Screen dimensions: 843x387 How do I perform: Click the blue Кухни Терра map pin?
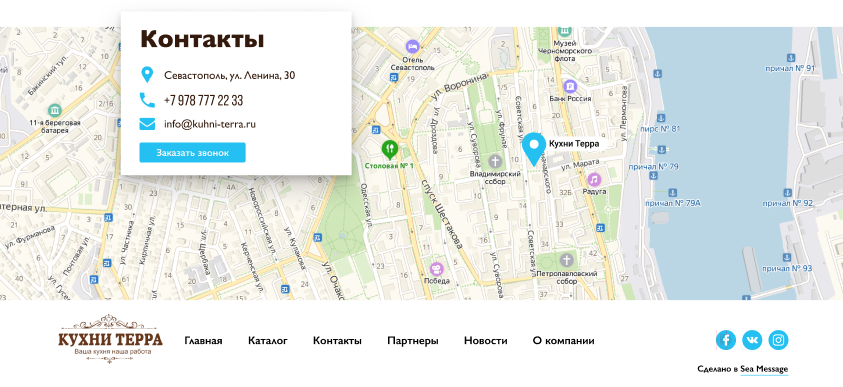click(x=534, y=149)
